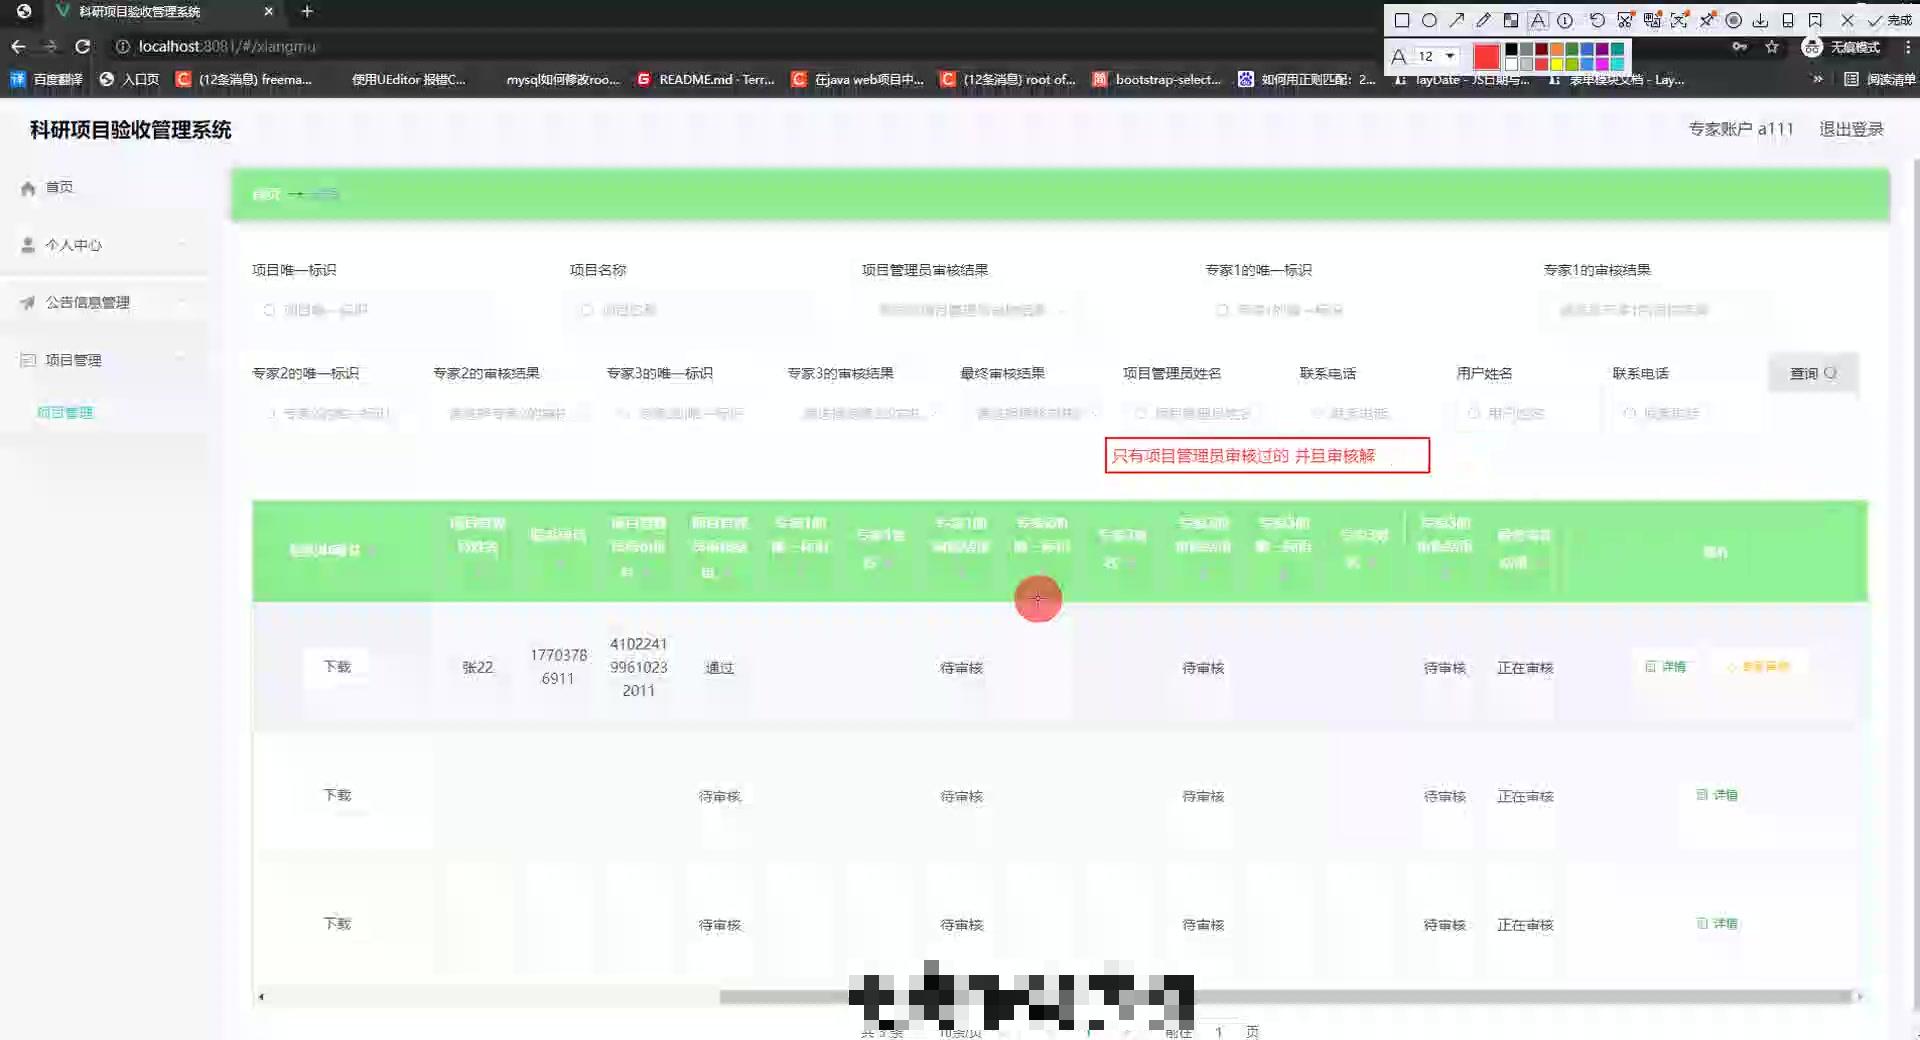
Task: Click the 无痕模式 incognito icon
Action: click(1811, 47)
